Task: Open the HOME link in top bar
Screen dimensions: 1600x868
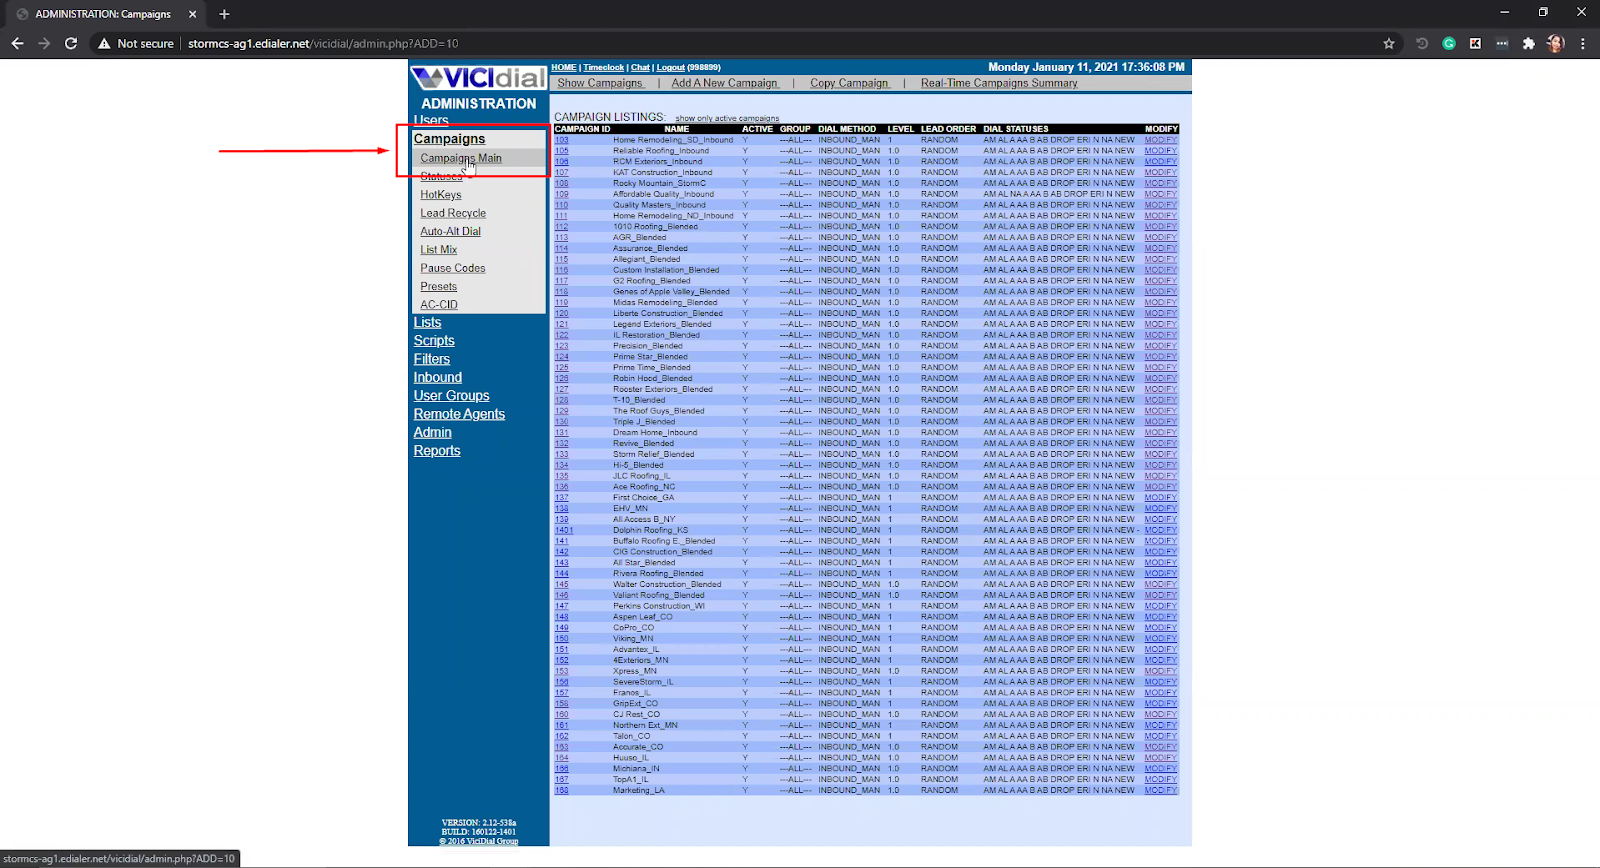Action: [564, 67]
